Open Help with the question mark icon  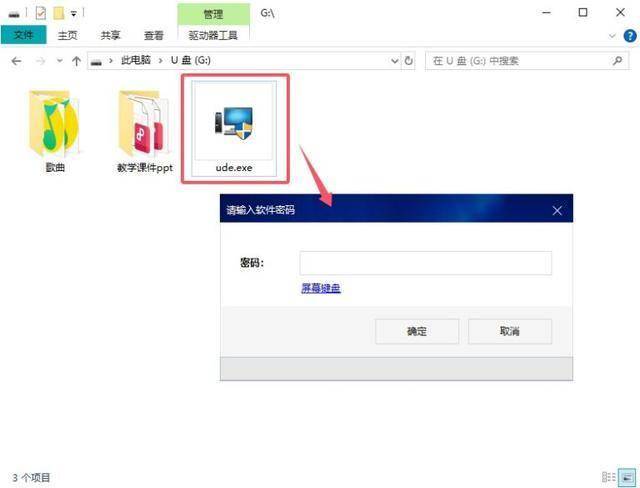630,36
